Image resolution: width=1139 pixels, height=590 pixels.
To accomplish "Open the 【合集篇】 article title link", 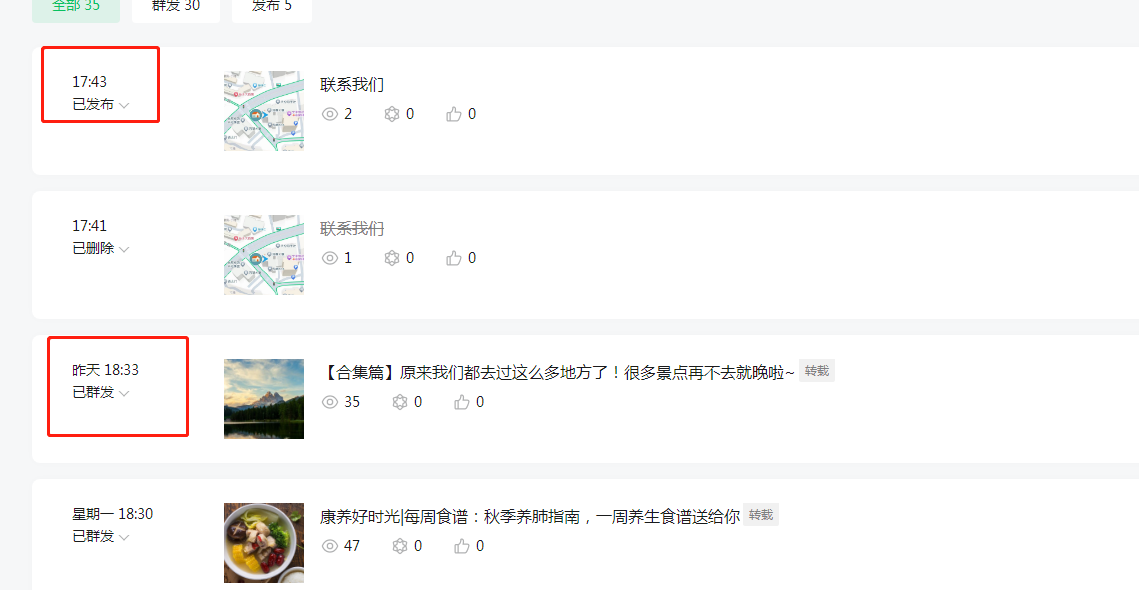I will tap(557, 373).
